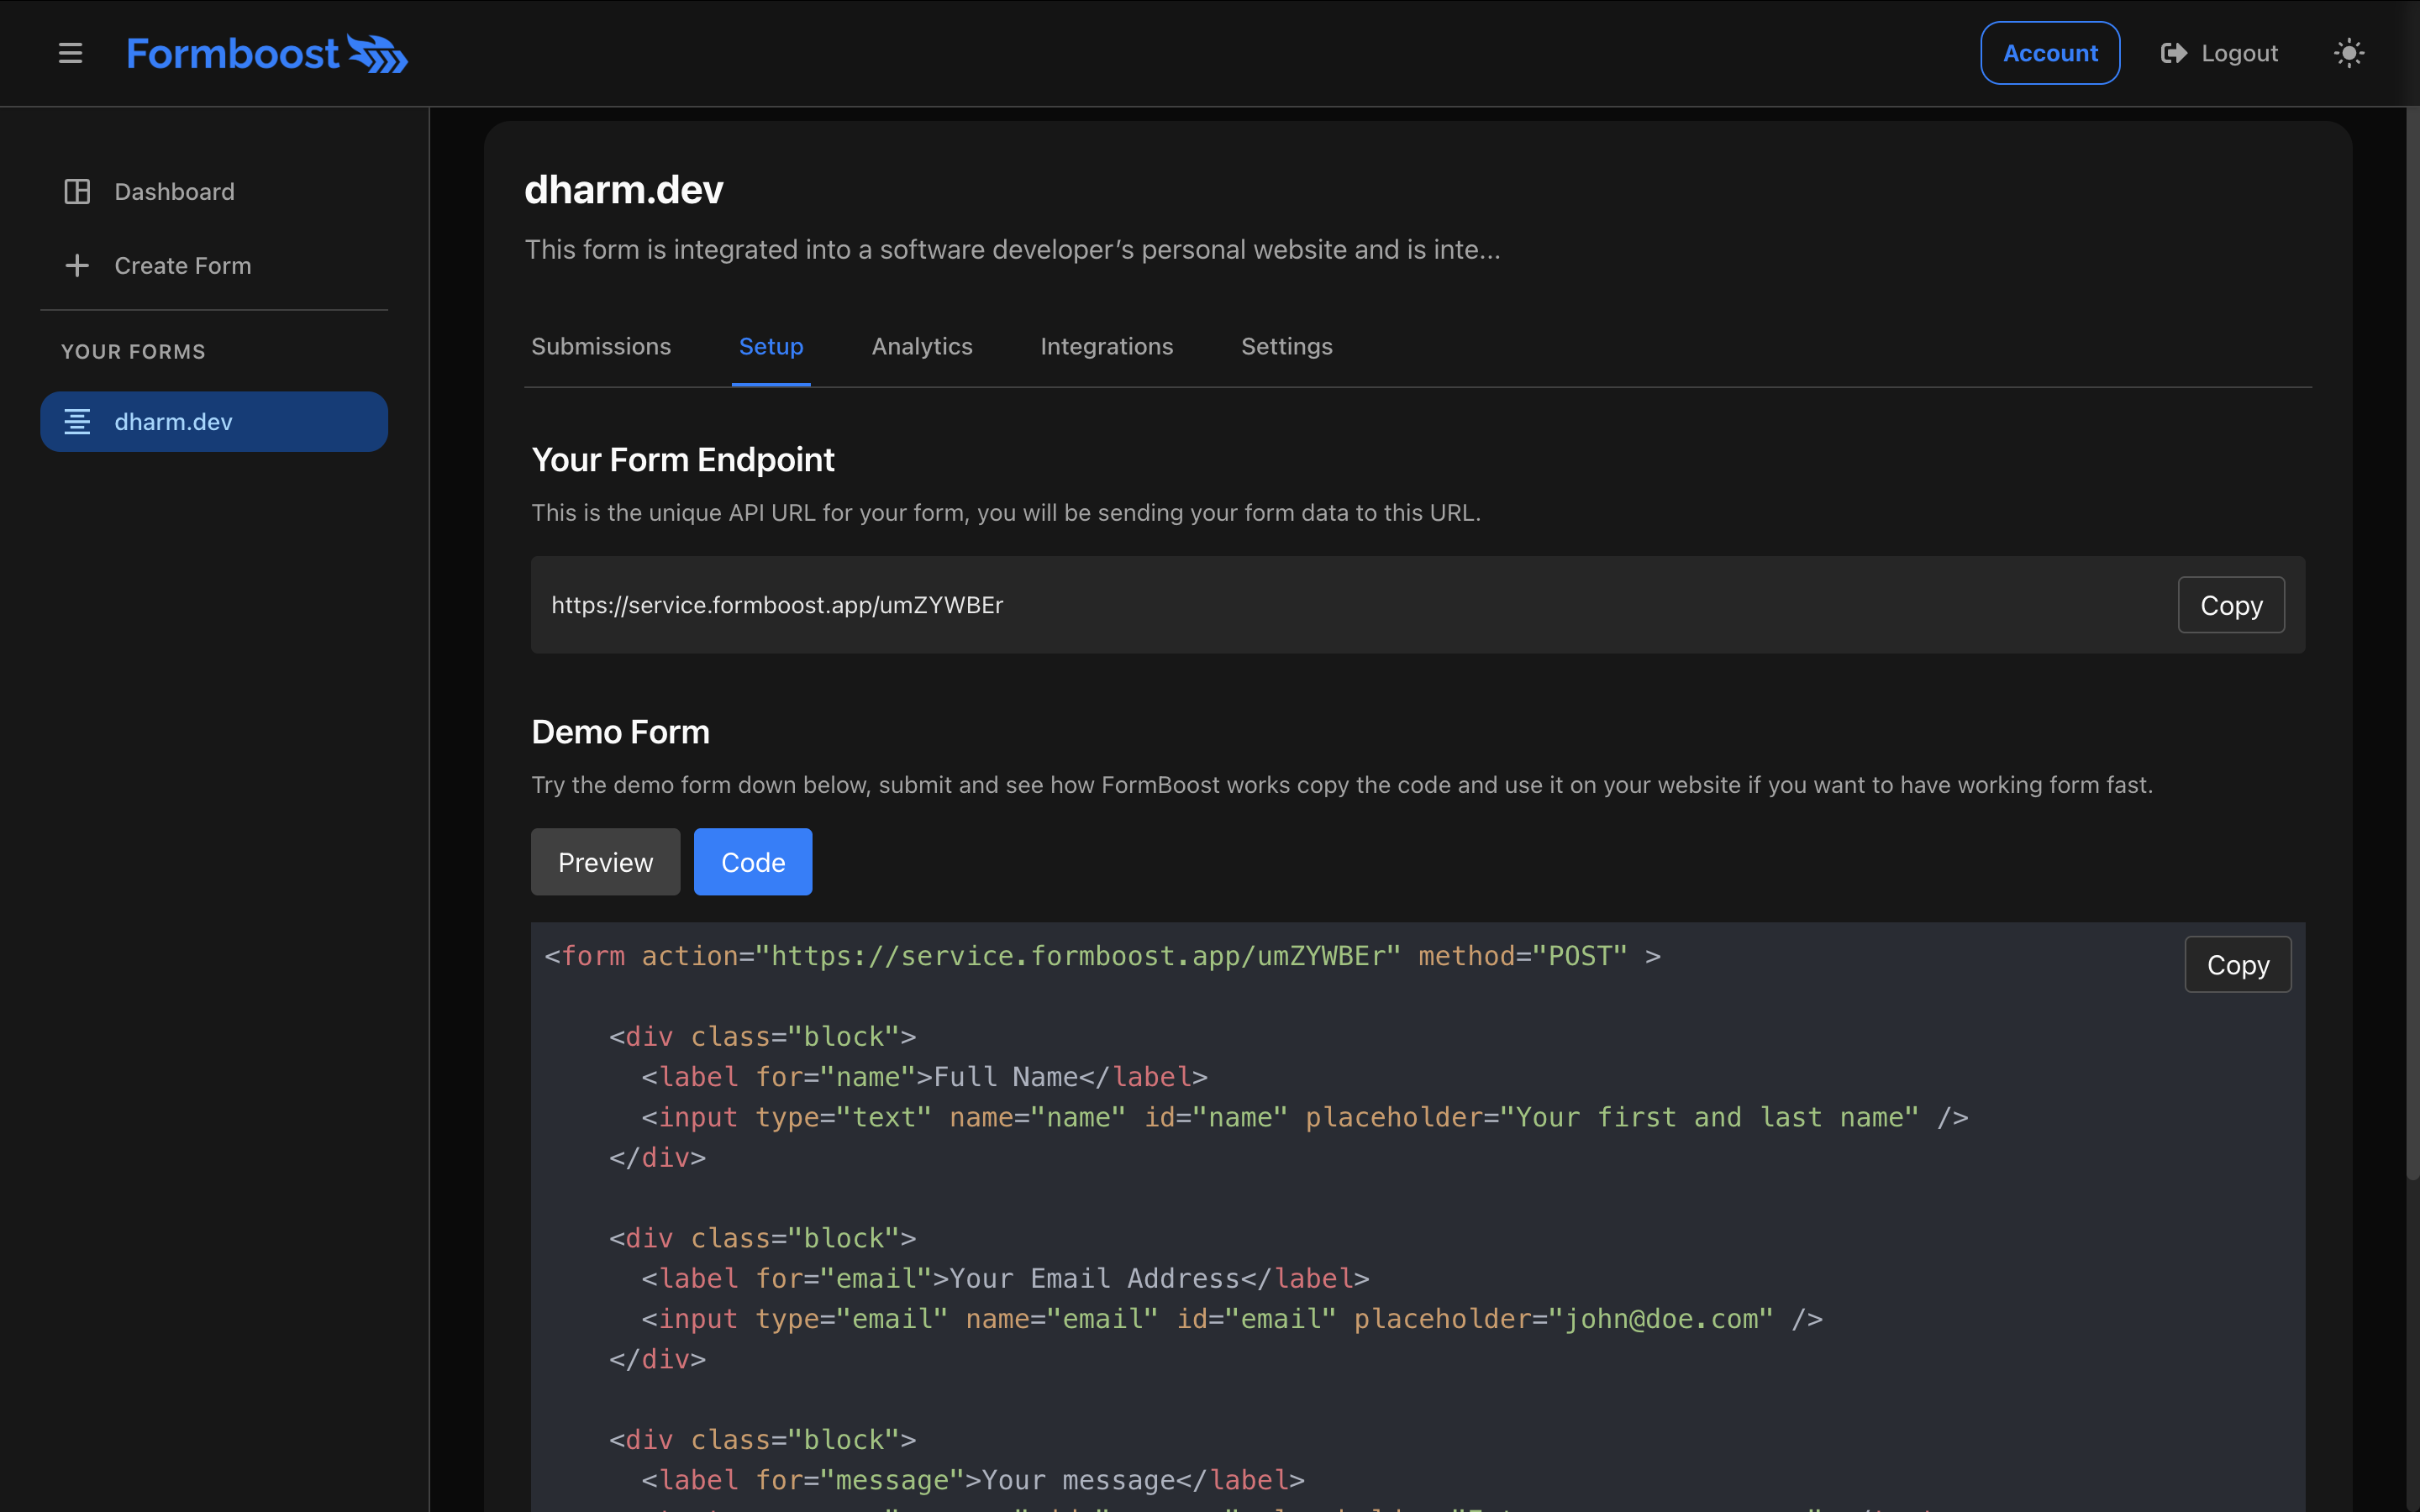Viewport: 2420px width, 1512px height.
Task: Select the Setup tab
Action: (x=770, y=346)
